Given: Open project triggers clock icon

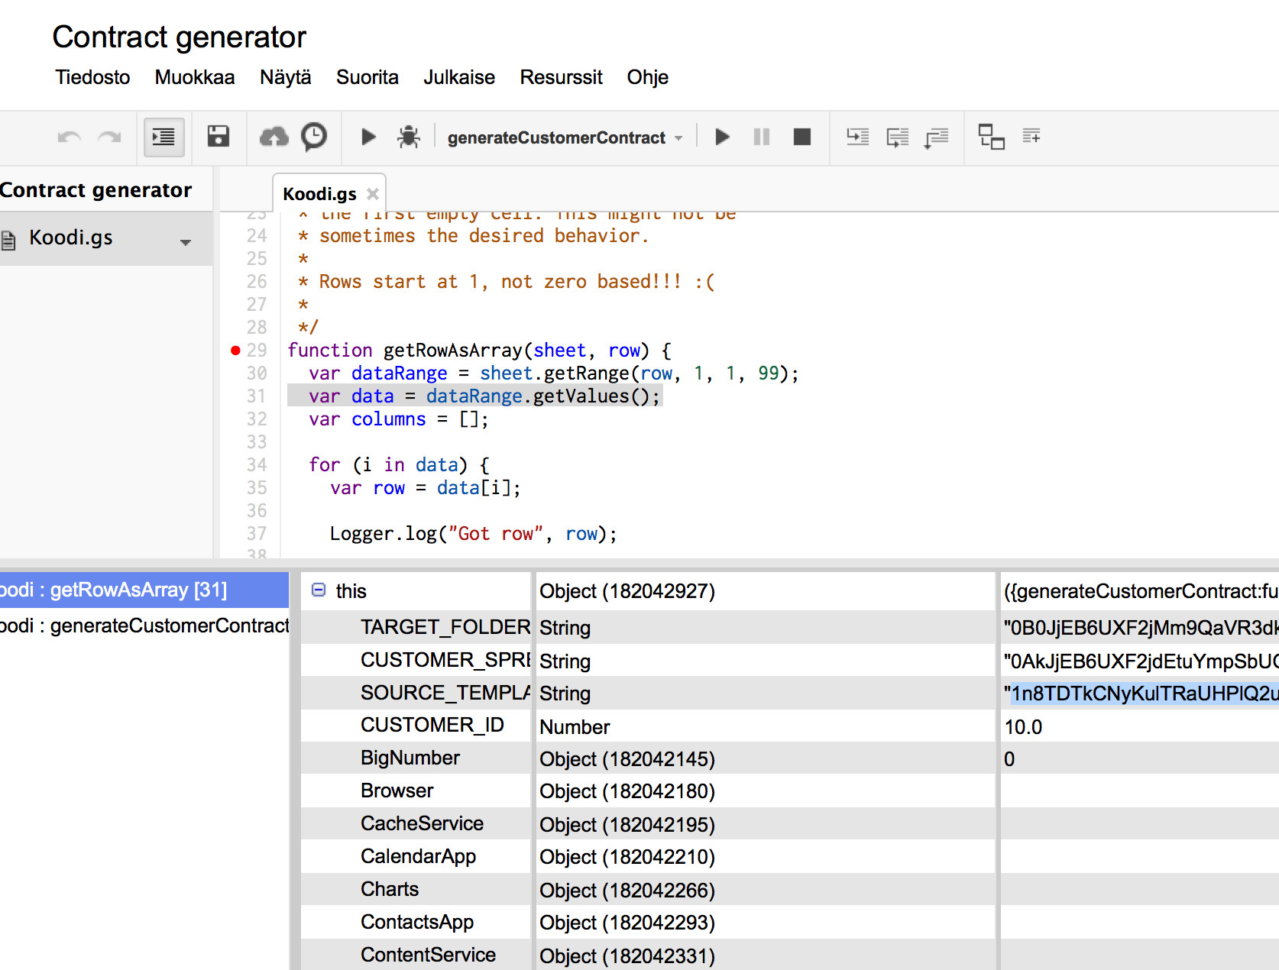Looking at the screenshot, I should pos(314,137).
